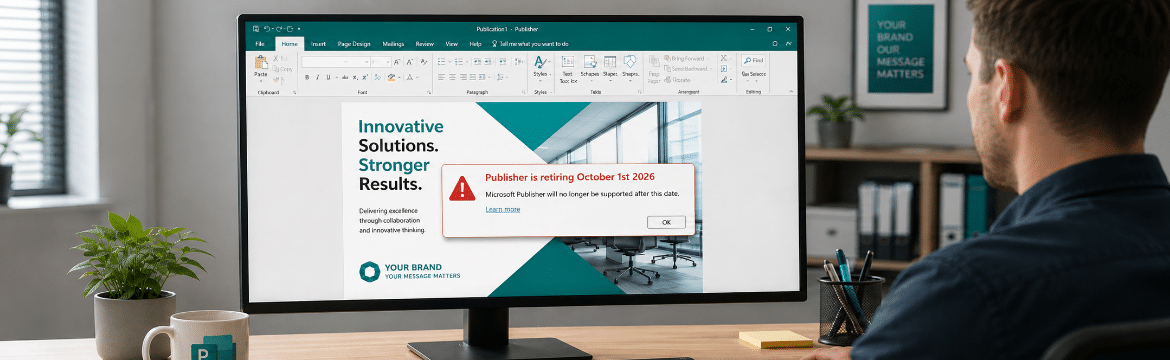Viewport: 1170px width, 360px height.
Task: Open the Mailings ribbon tab
Action: [393, 44]
